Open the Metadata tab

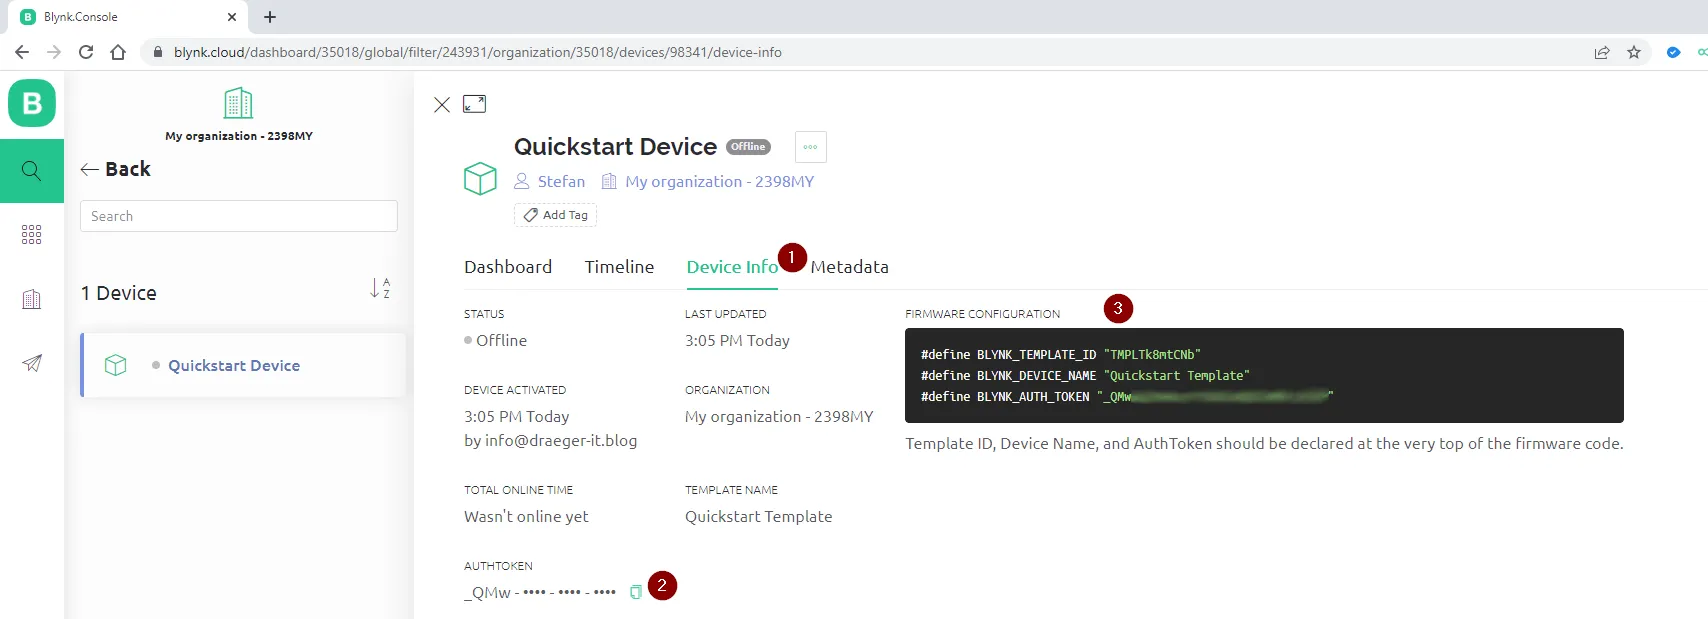849,267
